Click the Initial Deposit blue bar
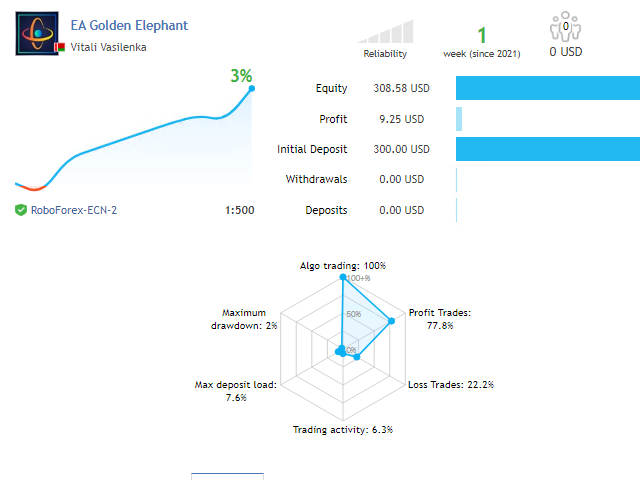The image size is (640, 480). 548,149
